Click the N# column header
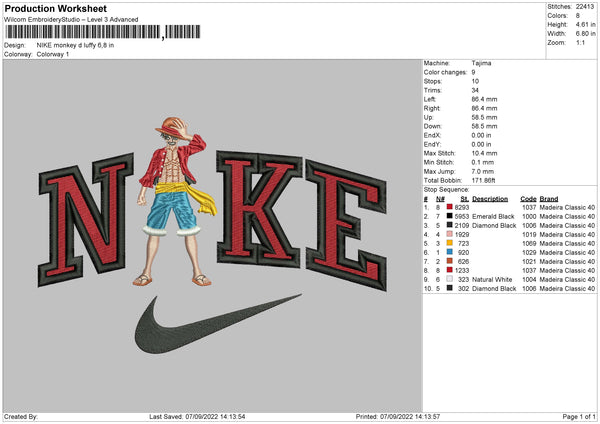The width and height of the screenshot is (600, 424). (x=440, y=199)
